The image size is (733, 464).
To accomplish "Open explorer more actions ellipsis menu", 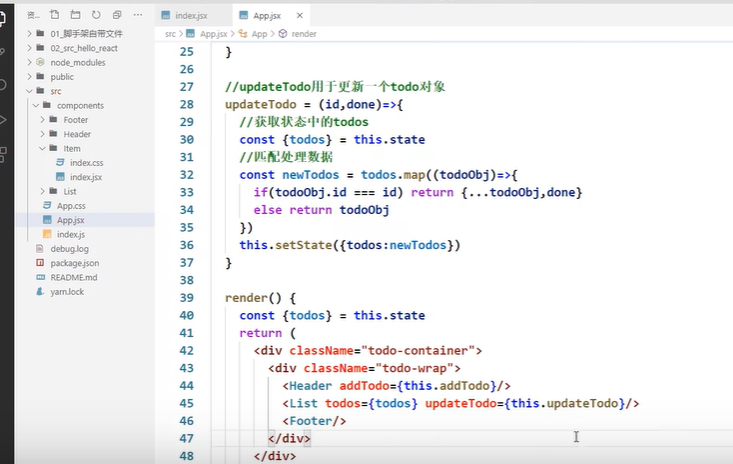I will pos(138,15).
